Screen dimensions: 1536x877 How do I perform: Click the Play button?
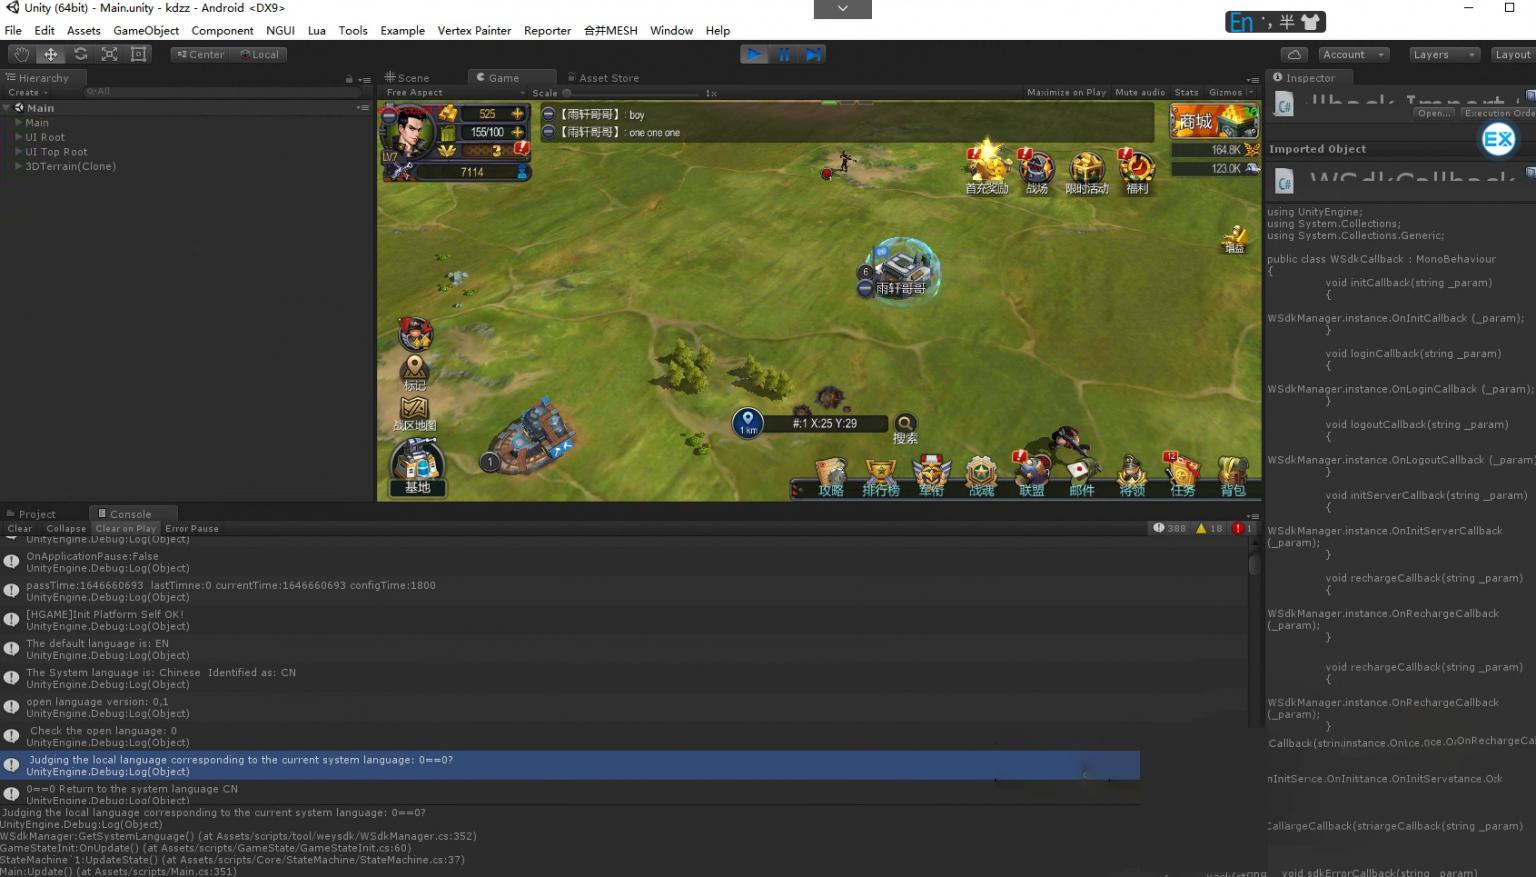(x=754, y=54)
